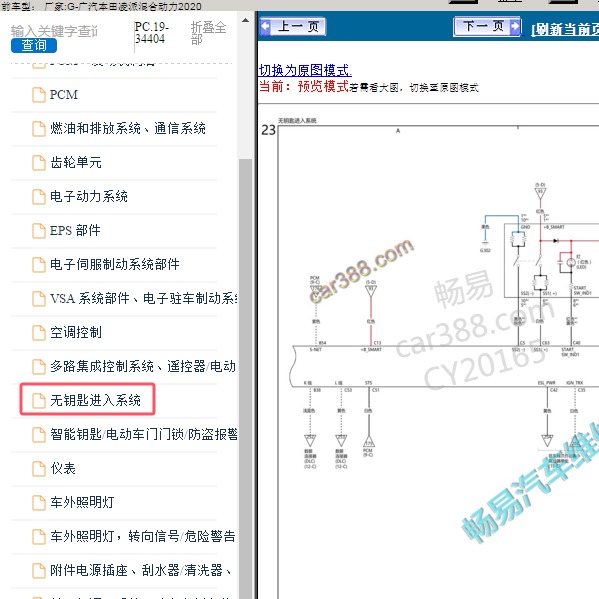The image size is (599, 599).
Task: Click the left arrow icon on 上一页
Action: click(265, 26)
